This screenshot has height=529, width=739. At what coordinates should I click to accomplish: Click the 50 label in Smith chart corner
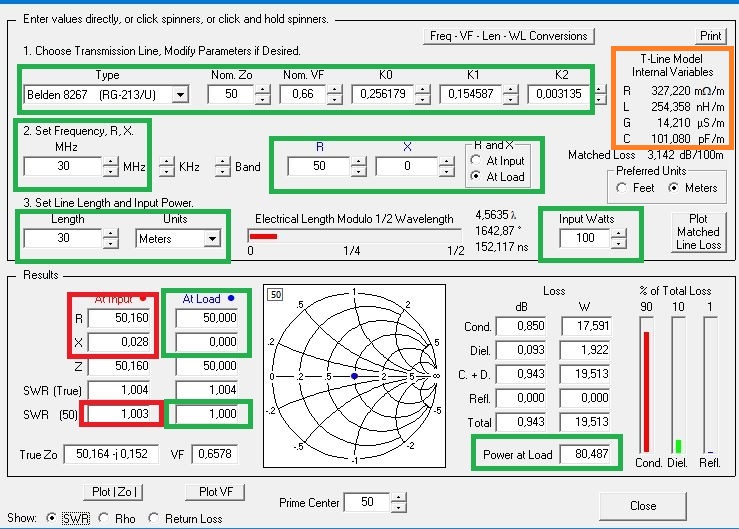(x=276, y=295)
